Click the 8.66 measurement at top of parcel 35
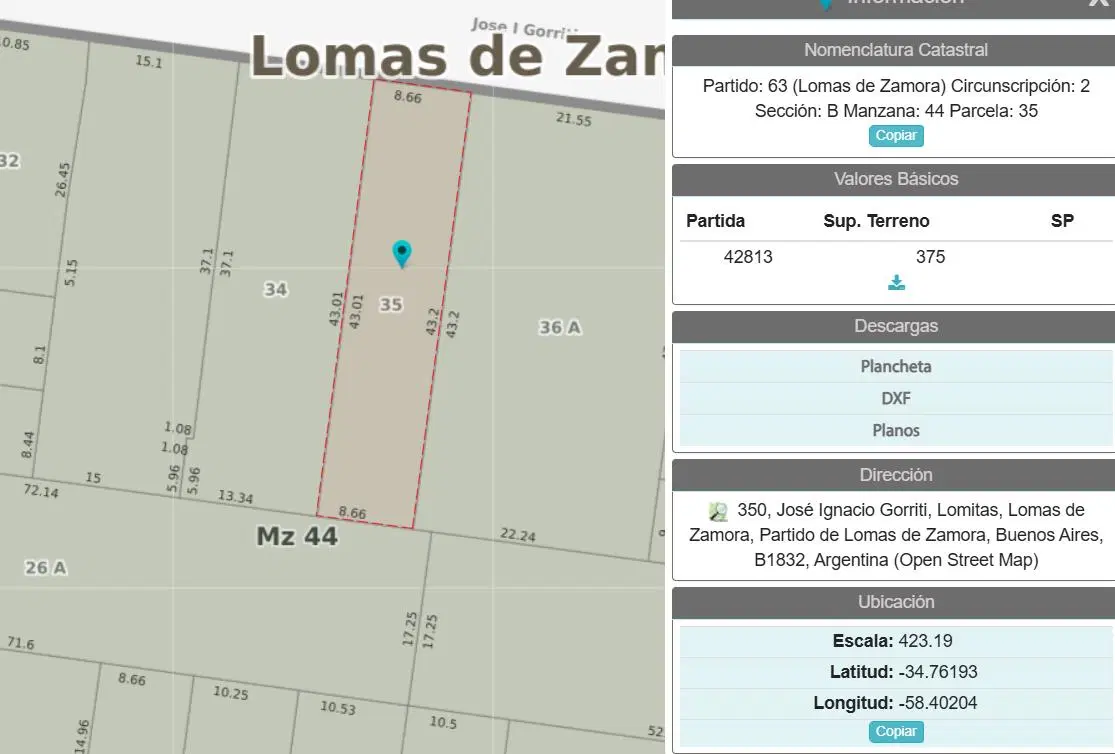 tap(408, 97)
